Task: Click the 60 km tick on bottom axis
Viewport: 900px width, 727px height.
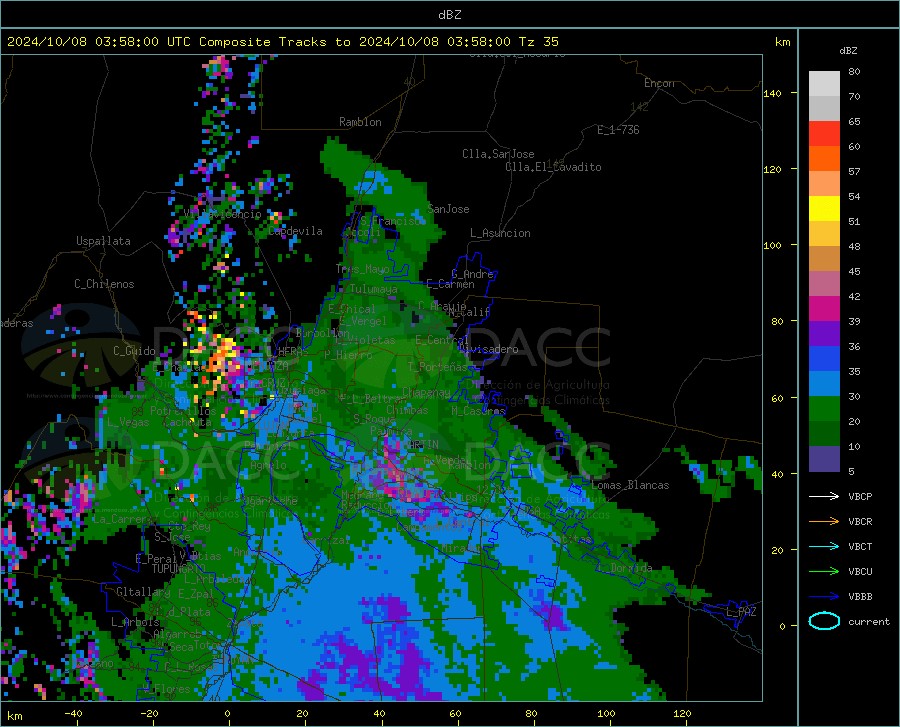Action: click(455, 713)
